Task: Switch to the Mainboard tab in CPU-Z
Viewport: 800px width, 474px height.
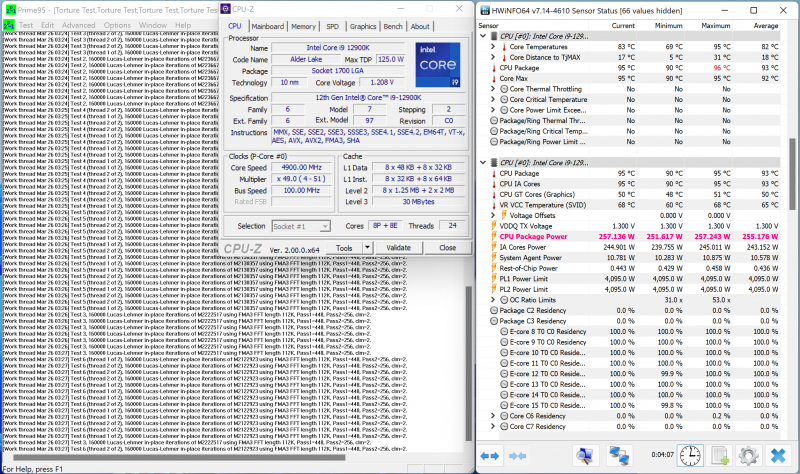Action: (267, 27)
